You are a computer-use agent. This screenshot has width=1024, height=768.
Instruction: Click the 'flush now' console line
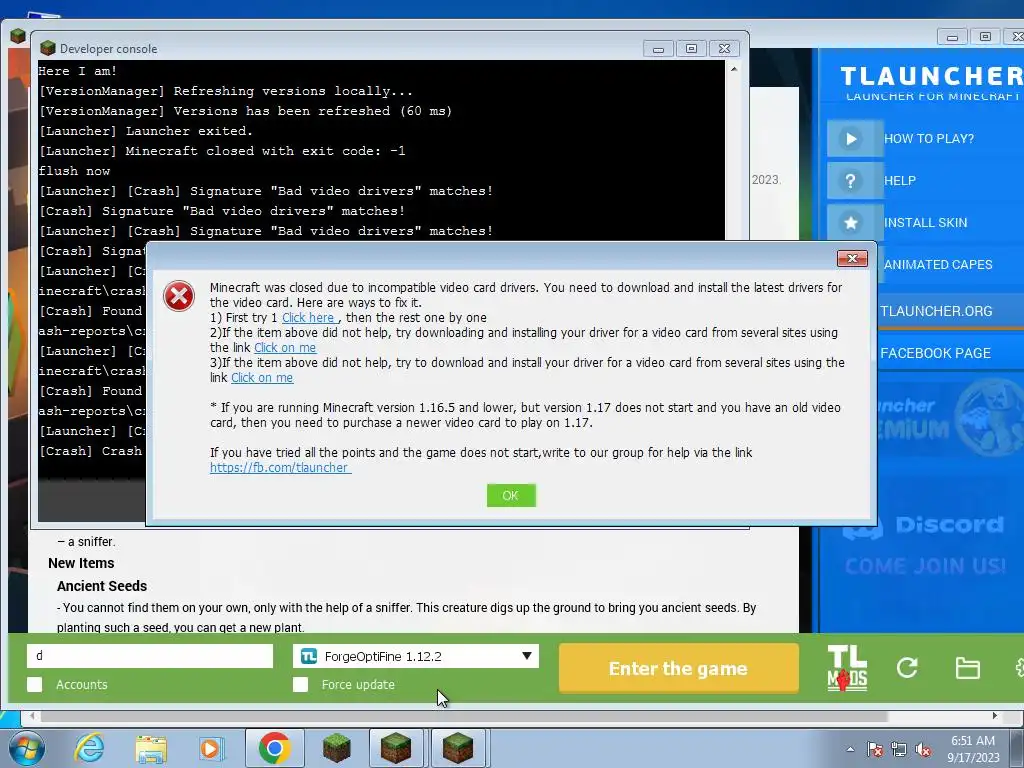pyautogui.click(x=74, y=171)
